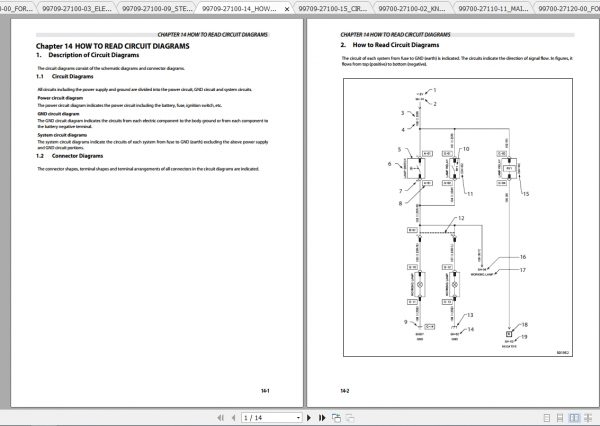Click '1. Description of Circuit Diagrams' heading
The height and width of the screenshot is (426, 600).
(87, 55)
